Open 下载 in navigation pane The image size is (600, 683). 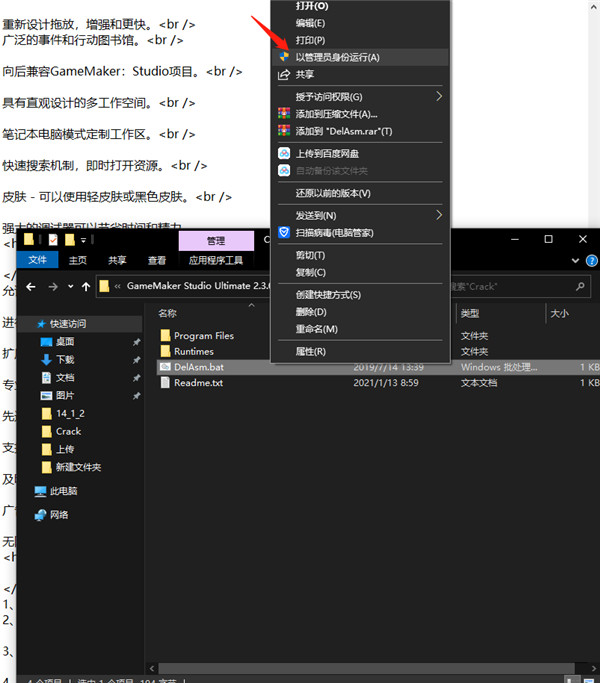pos(65,359)
